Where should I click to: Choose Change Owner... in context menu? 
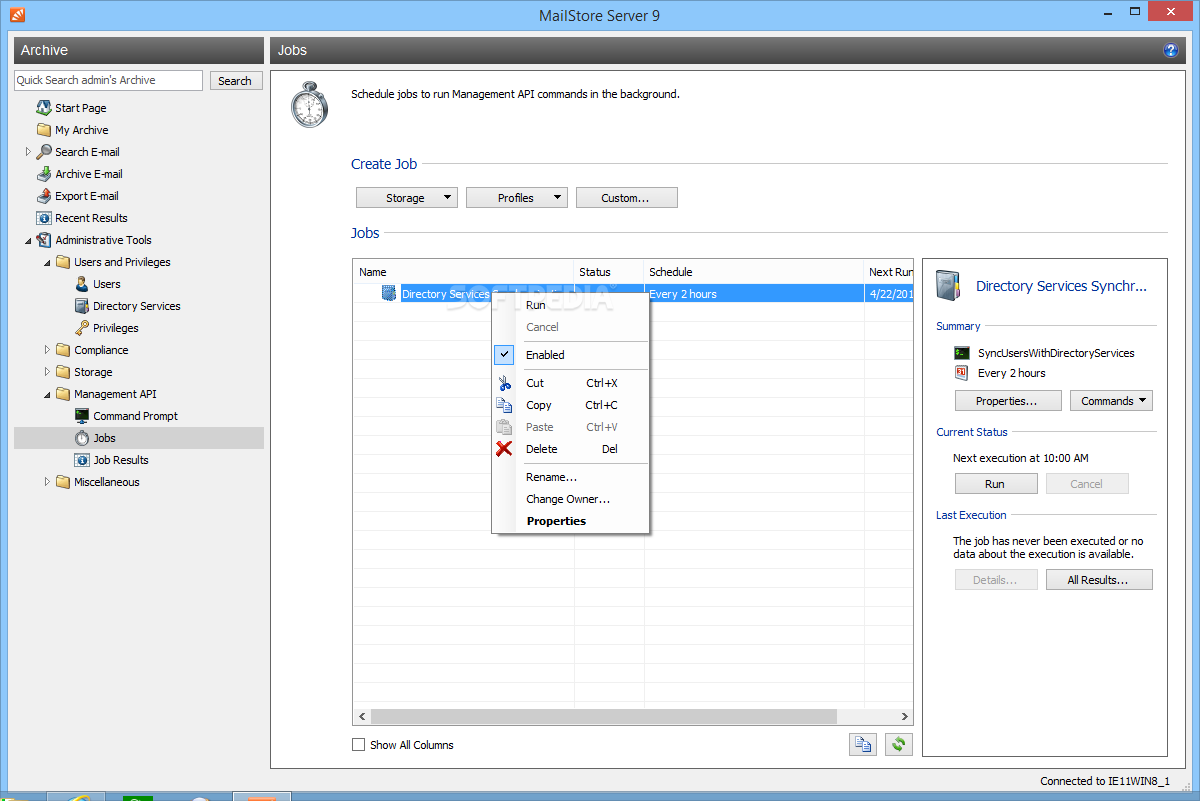(570, 499)
